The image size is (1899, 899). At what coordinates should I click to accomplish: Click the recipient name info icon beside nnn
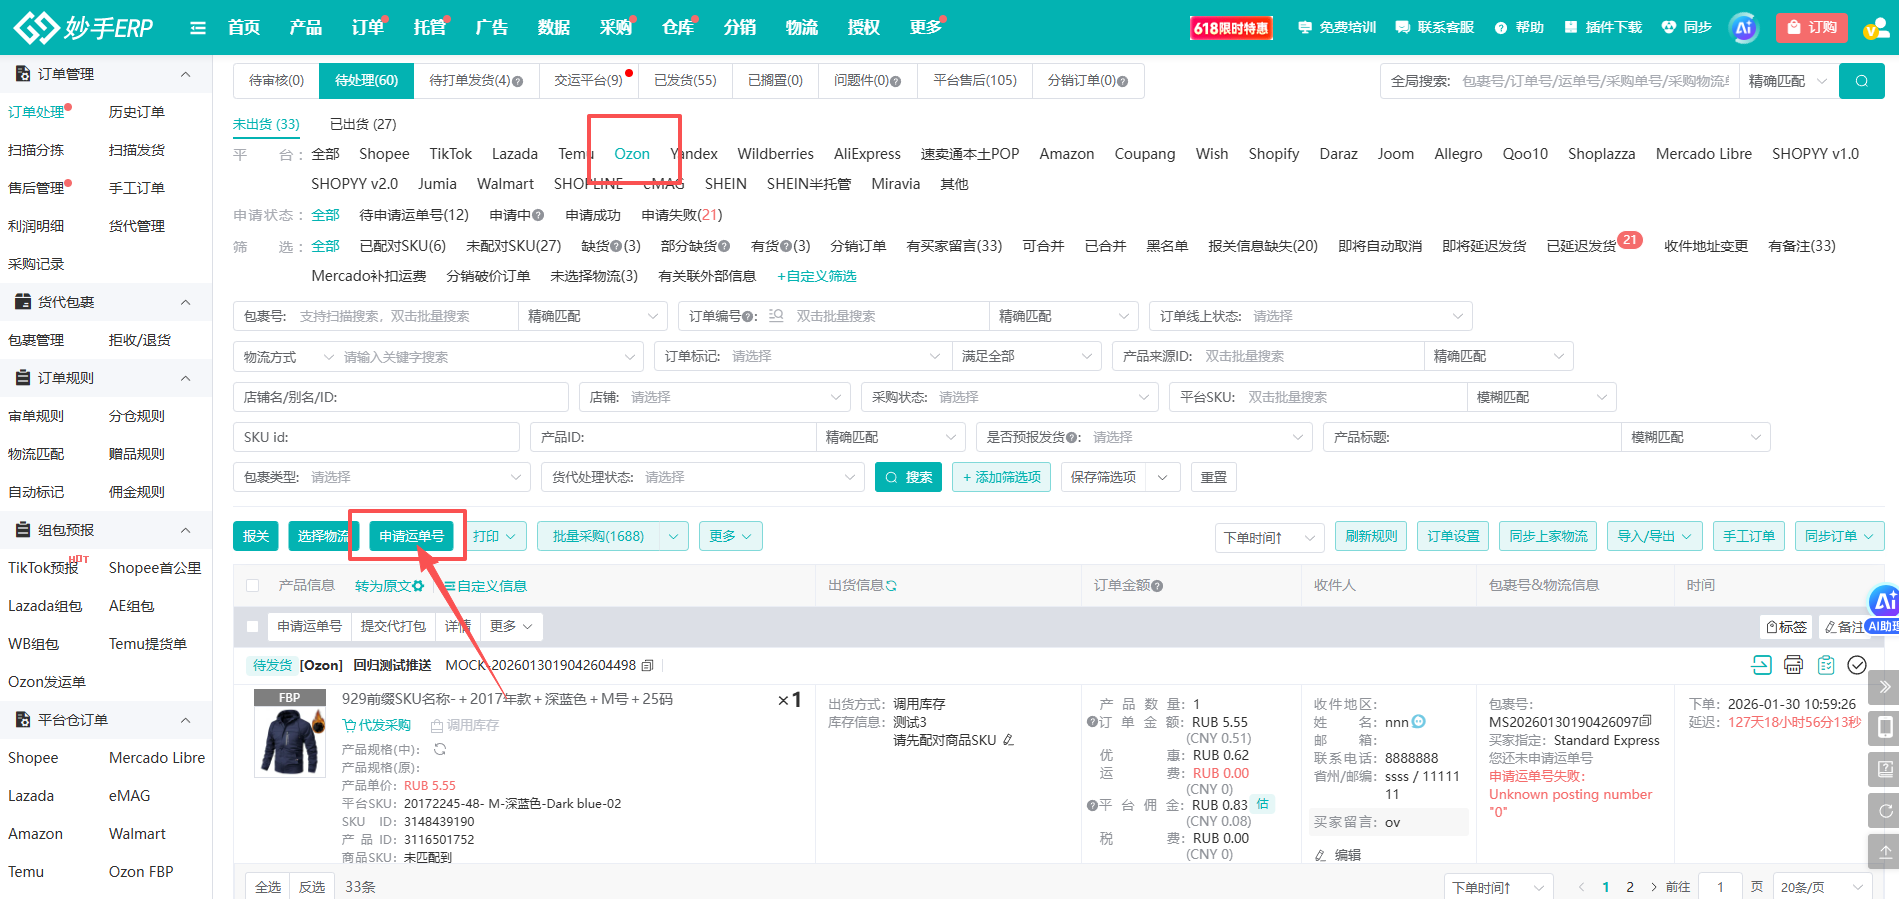(x=1418, y=721)
